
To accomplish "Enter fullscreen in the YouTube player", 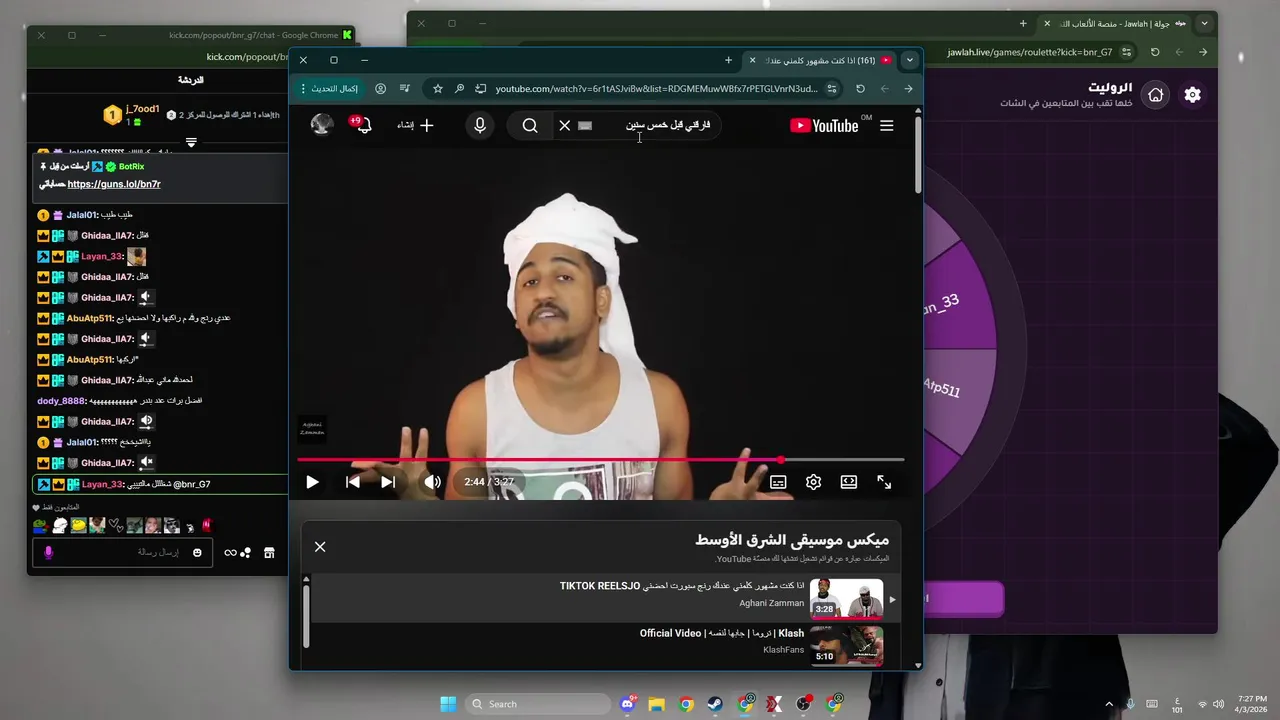I will coord(884,482).
